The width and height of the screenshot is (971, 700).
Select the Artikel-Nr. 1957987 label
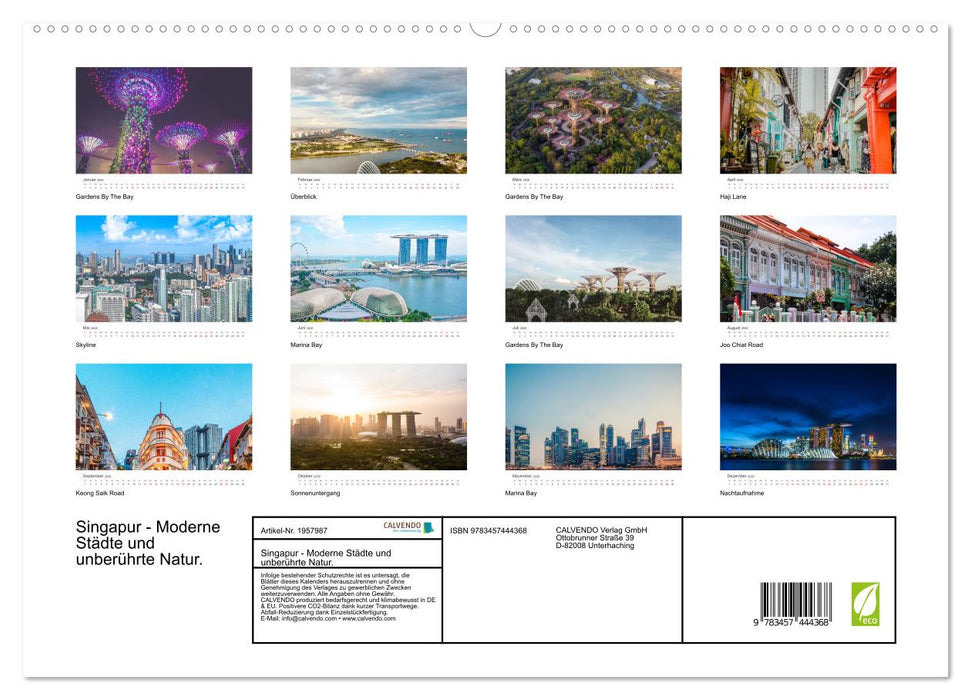294,529
